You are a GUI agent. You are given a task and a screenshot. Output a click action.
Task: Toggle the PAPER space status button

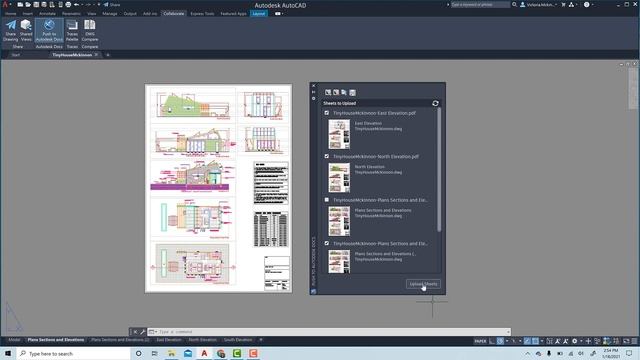480,341
